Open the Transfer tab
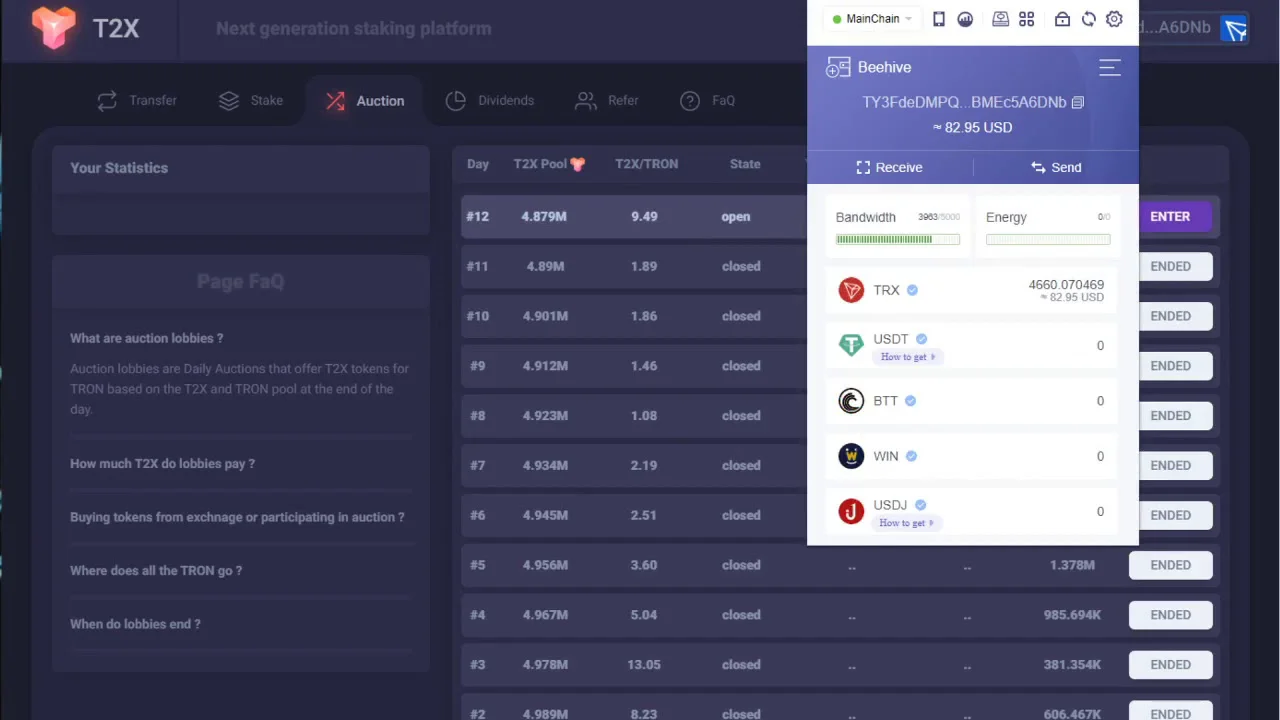 (137, 100)
